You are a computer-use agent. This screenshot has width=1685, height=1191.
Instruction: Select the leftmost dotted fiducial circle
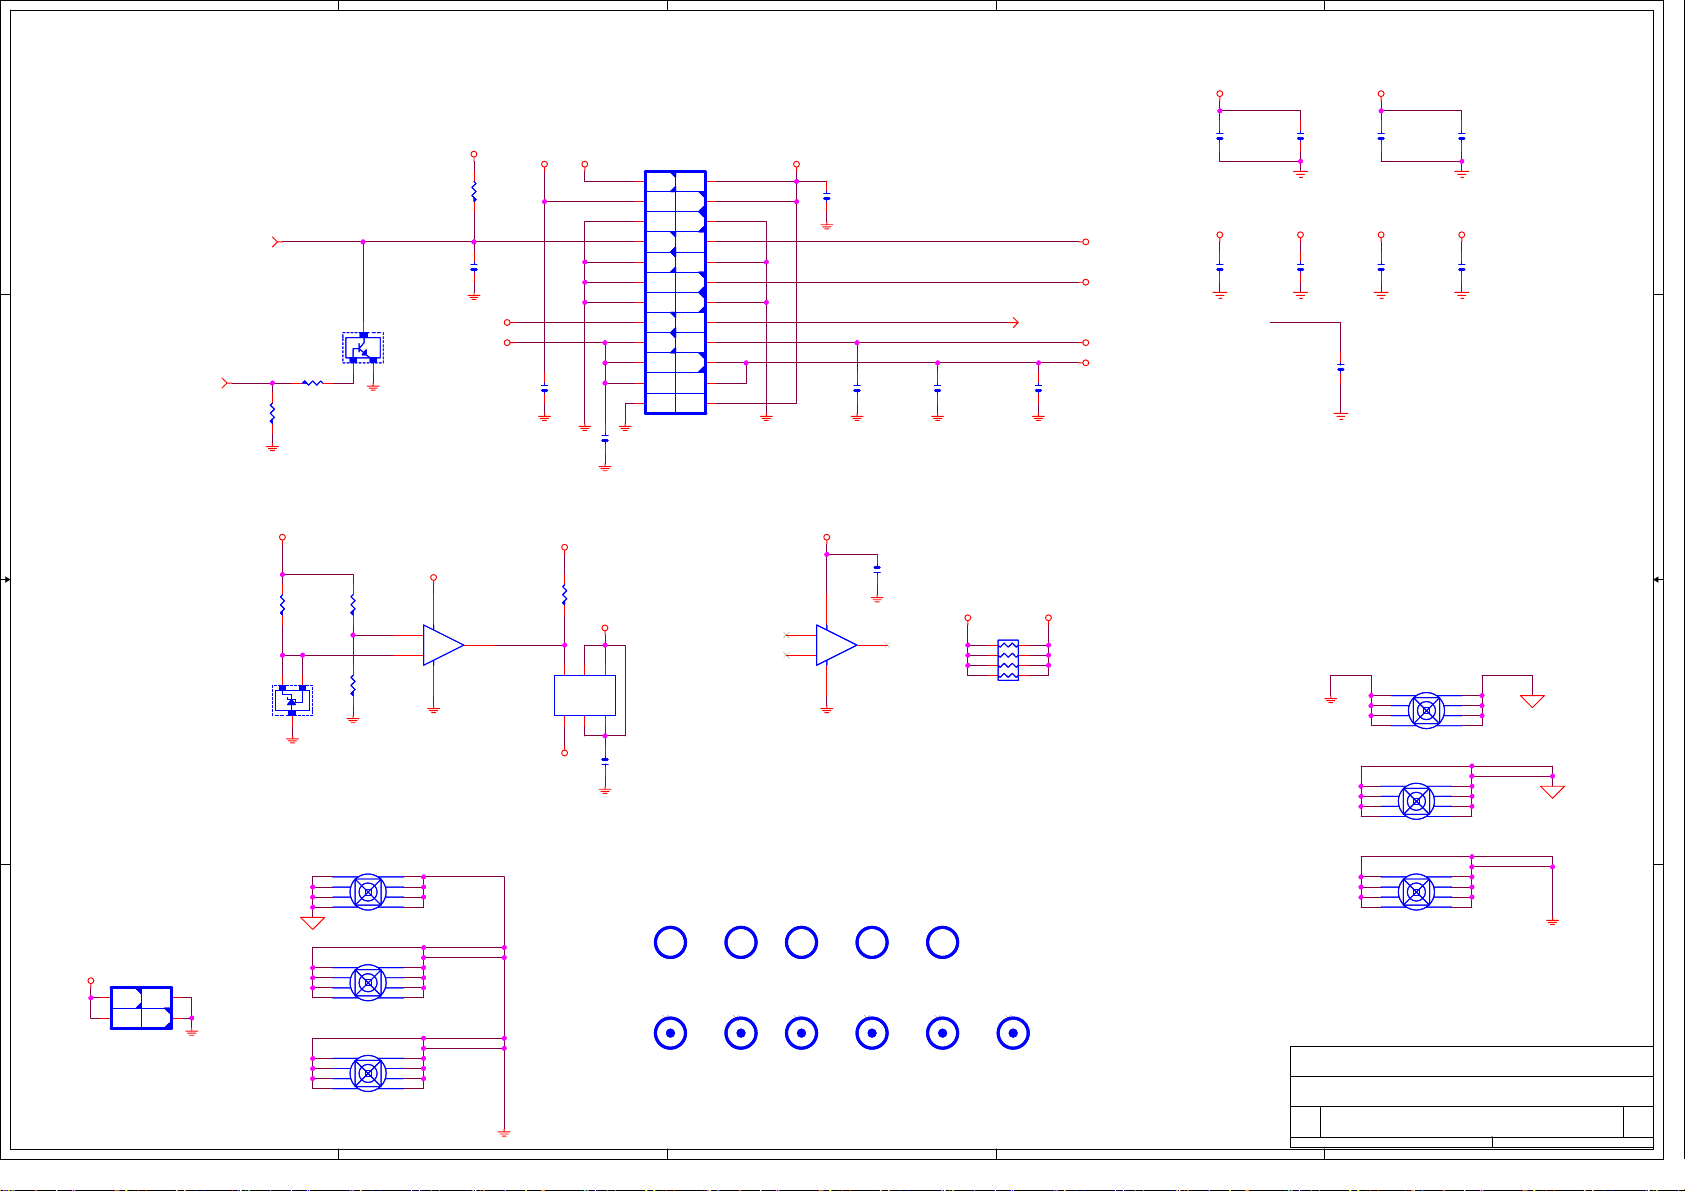[670, 1033]
